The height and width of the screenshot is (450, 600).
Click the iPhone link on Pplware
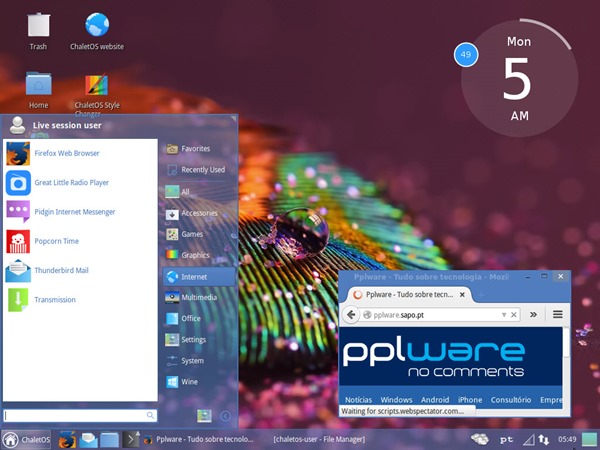click(x=470, y=400)
